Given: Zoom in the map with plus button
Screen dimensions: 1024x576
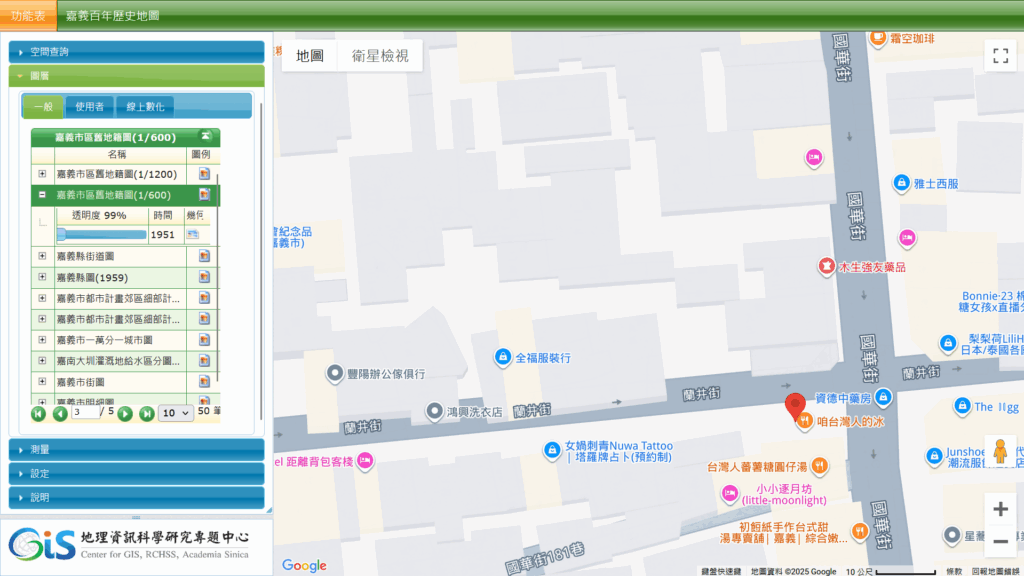Looking at the screenshot, I should (x=1000, y=509).
